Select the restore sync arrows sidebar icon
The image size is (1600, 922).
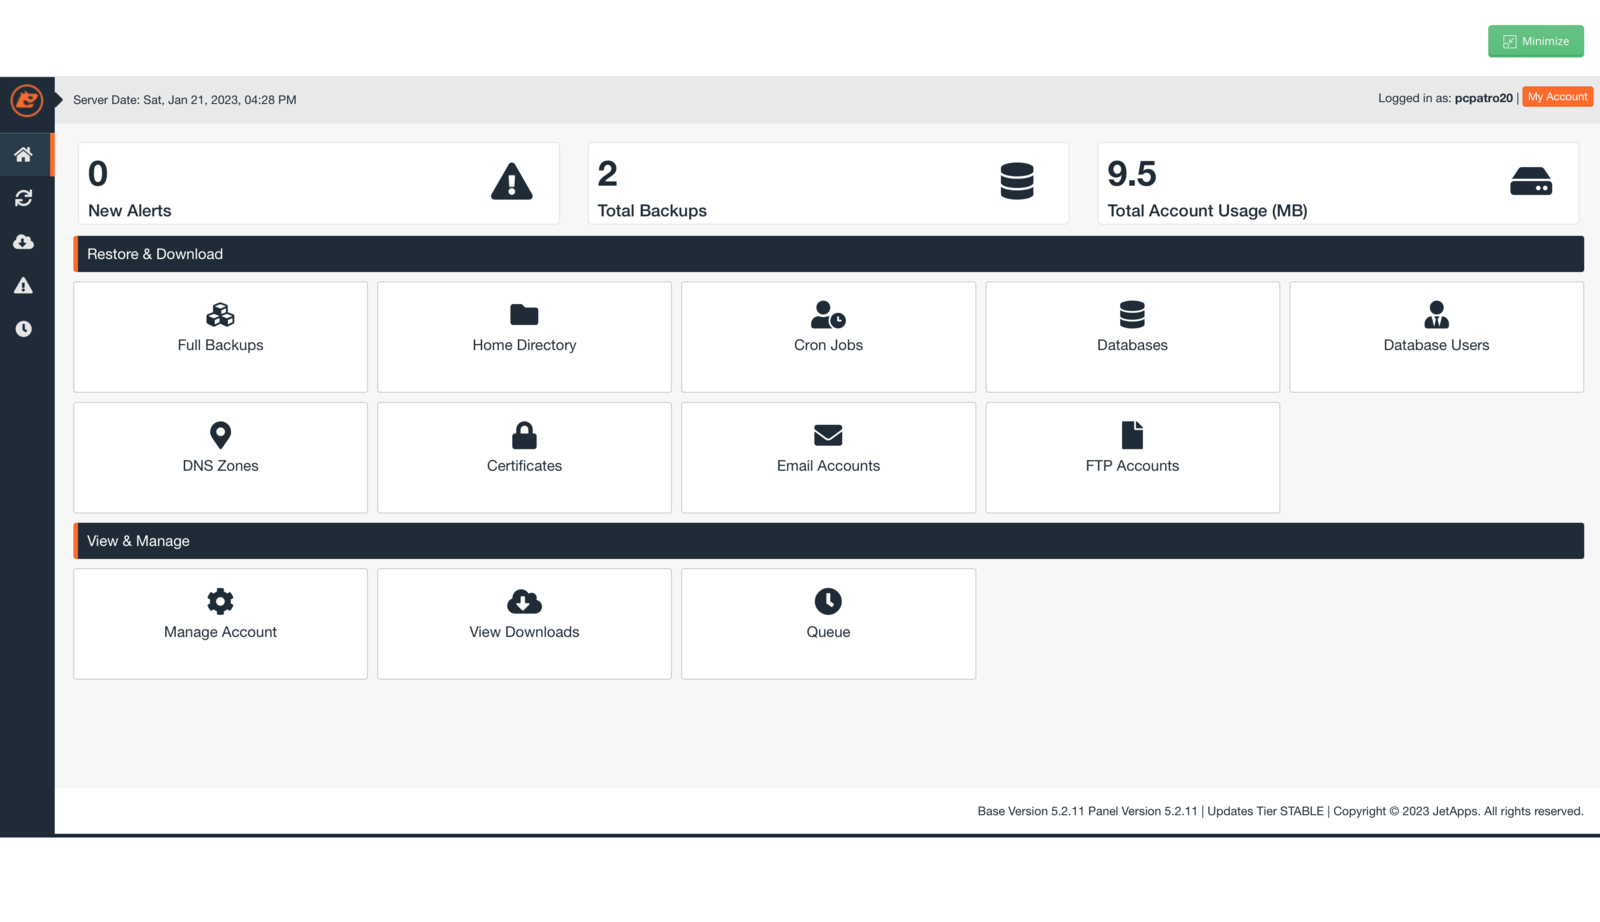pyautogui.click(x=24, y=198)
